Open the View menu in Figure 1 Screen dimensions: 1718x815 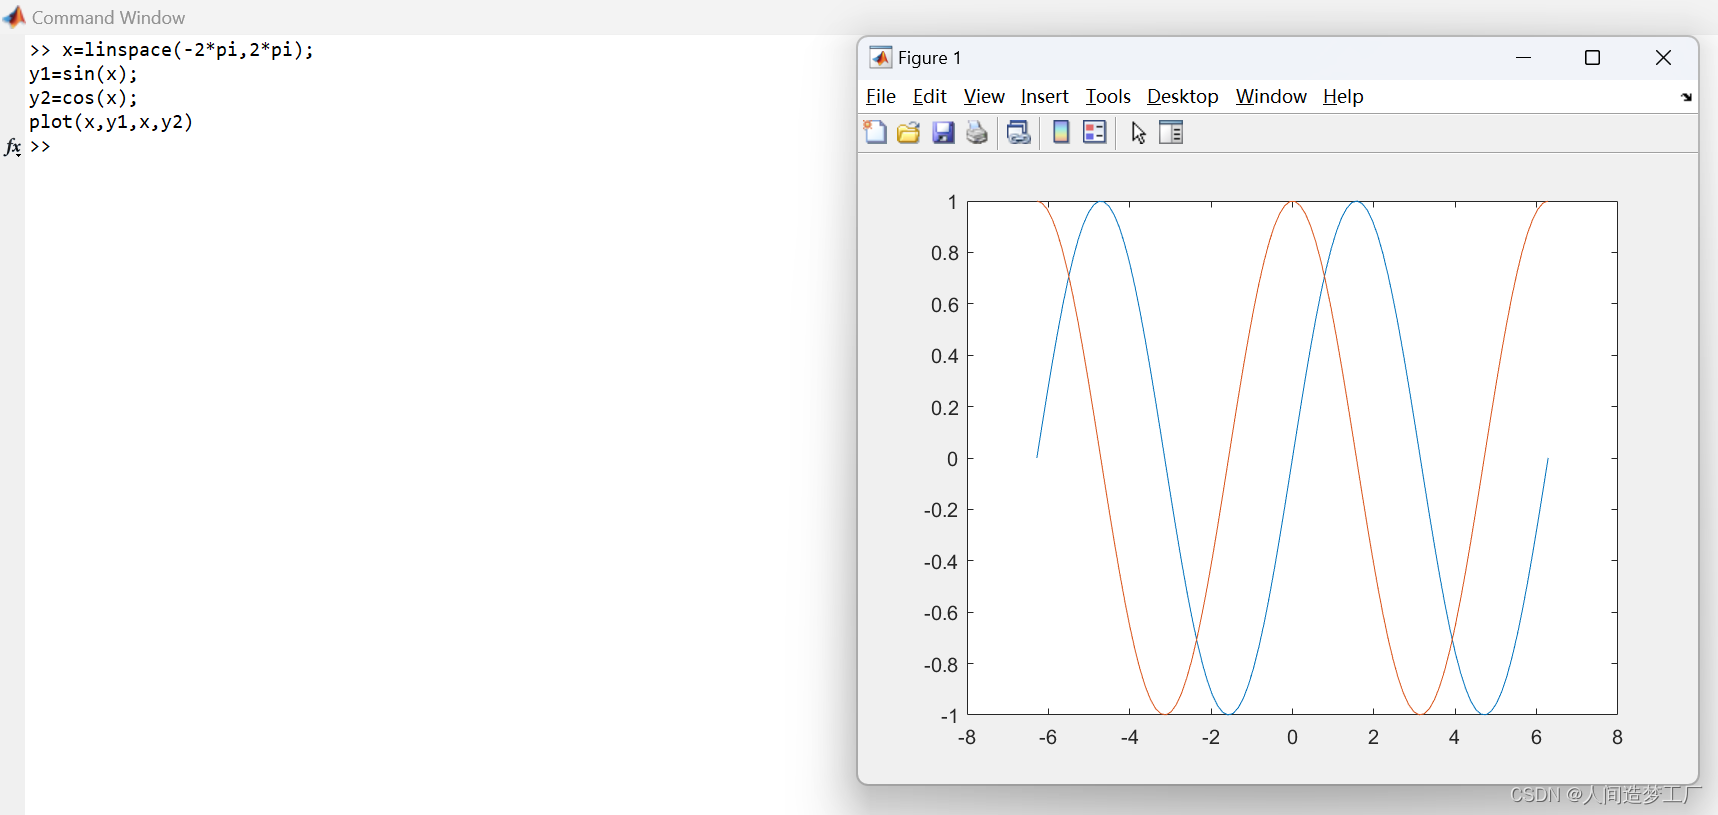(984, 96)
